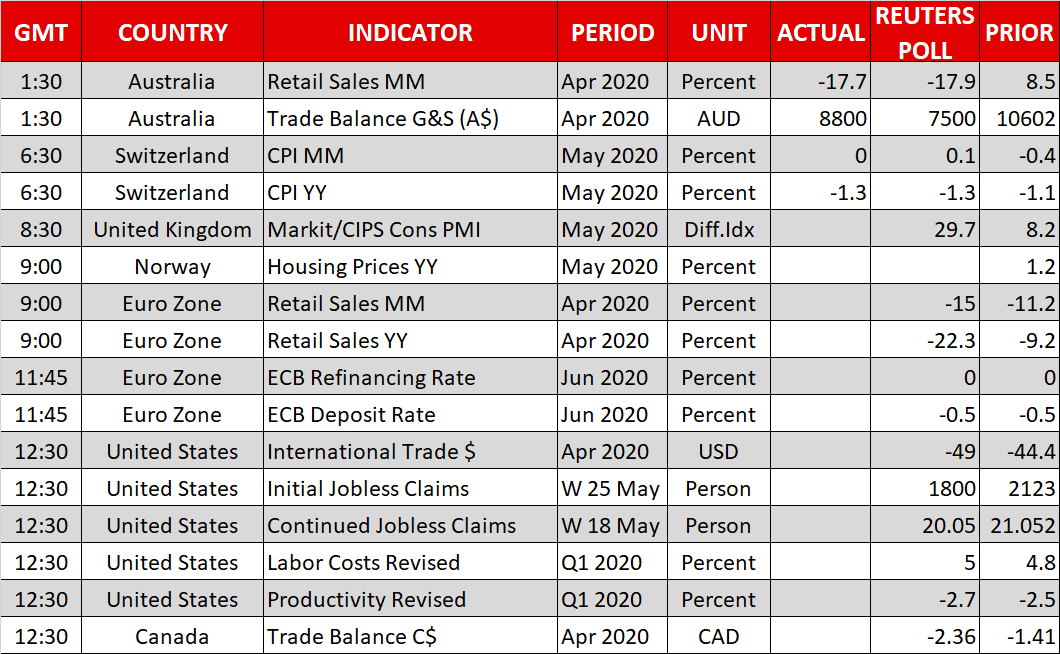Viewport: 1060px width, 654px height.
Task: Click the INDICATOR header cell
Action: point(410,32)
